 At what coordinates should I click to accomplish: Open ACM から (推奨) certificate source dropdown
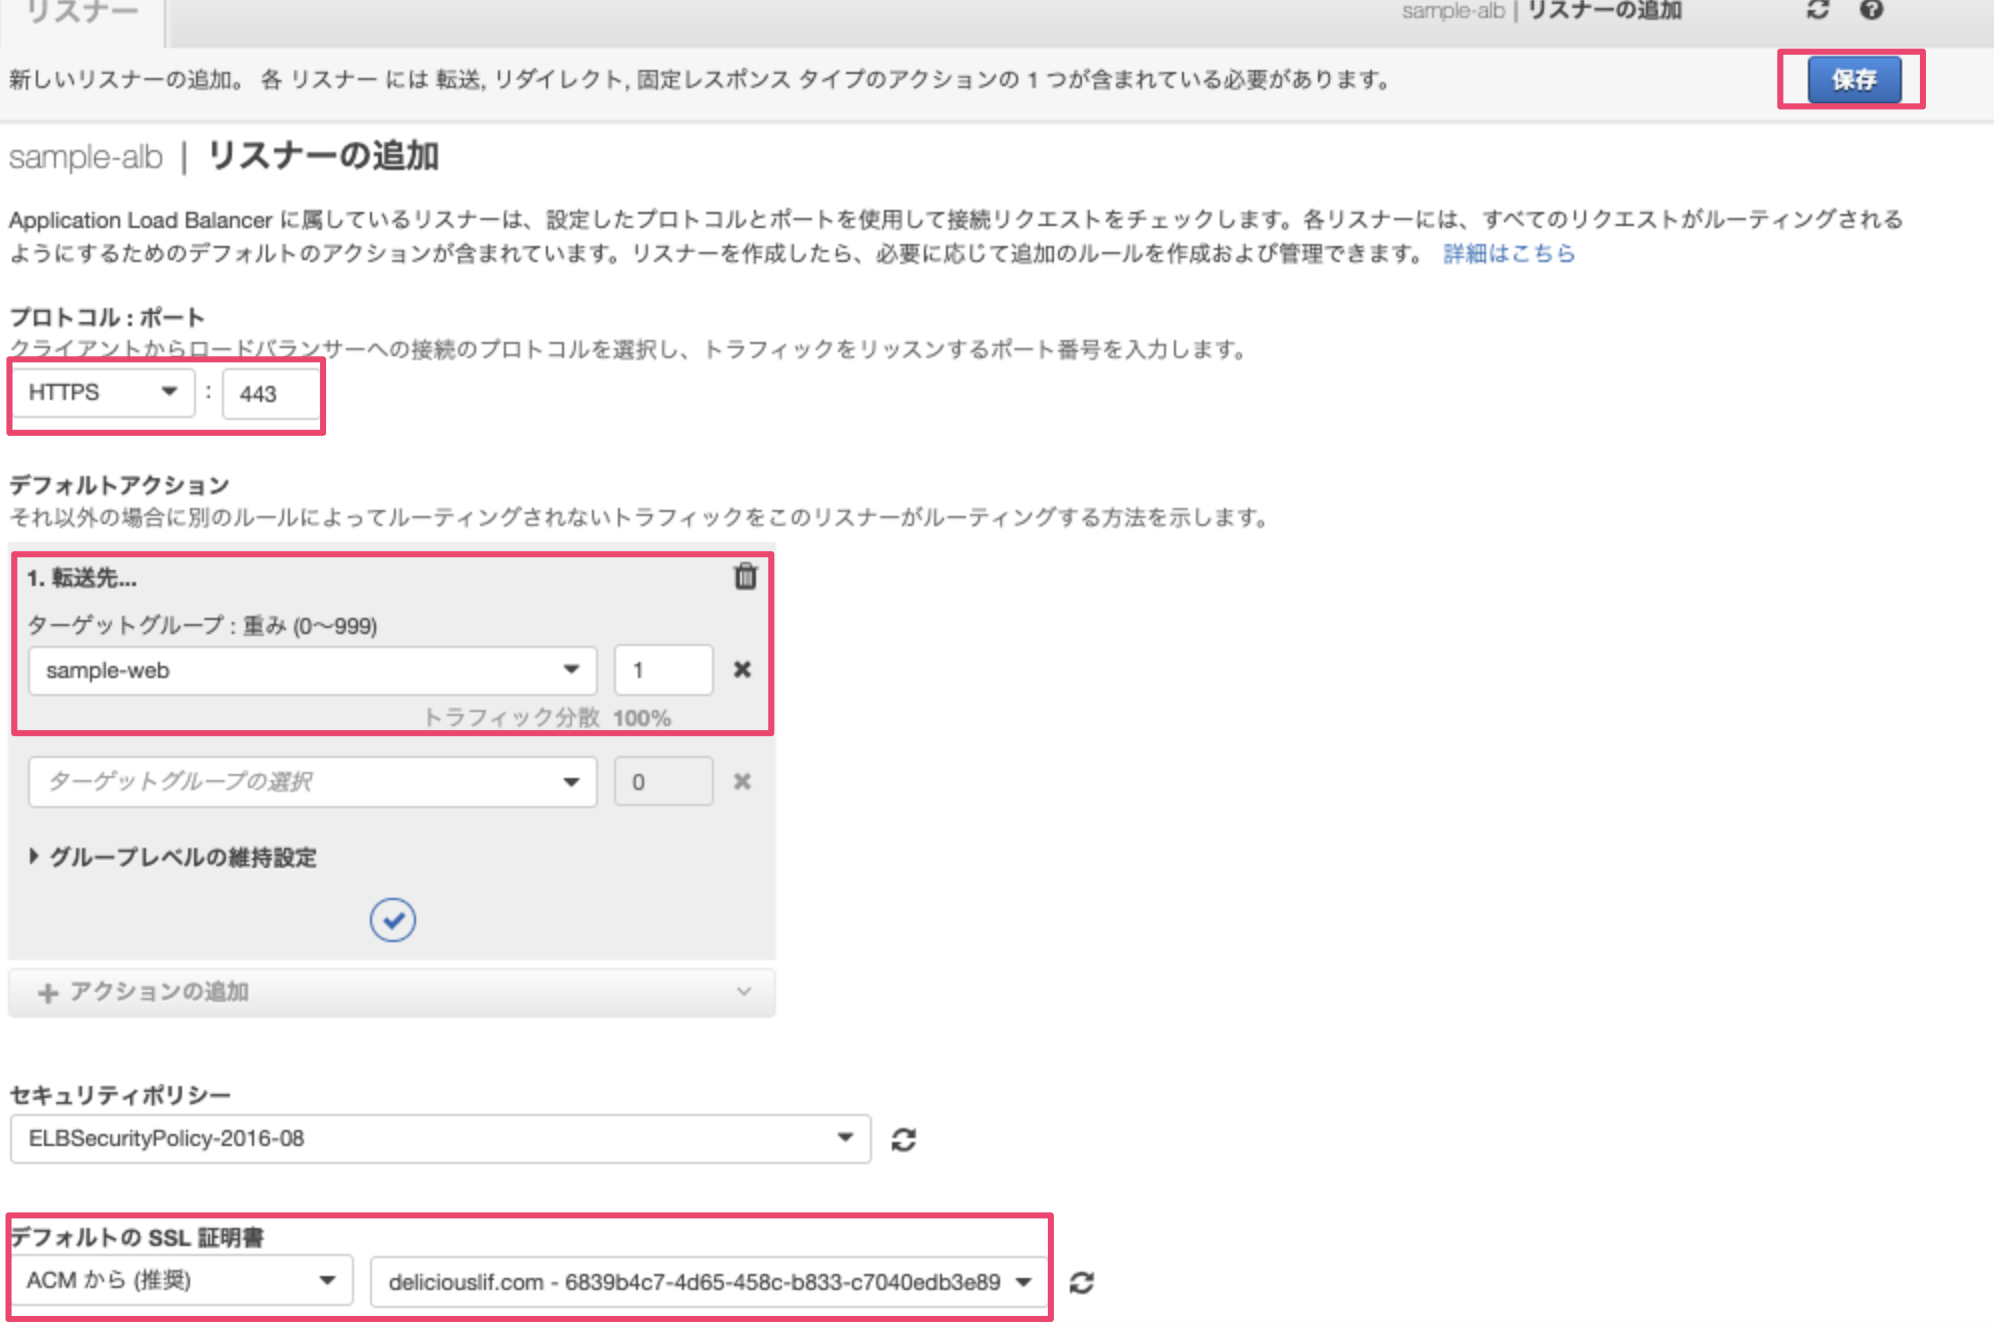(181, 1281)
